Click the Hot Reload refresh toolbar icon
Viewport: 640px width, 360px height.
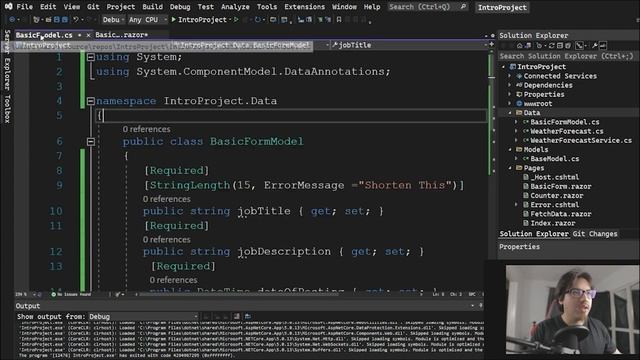pyautogui.click(x=258, y=20)
